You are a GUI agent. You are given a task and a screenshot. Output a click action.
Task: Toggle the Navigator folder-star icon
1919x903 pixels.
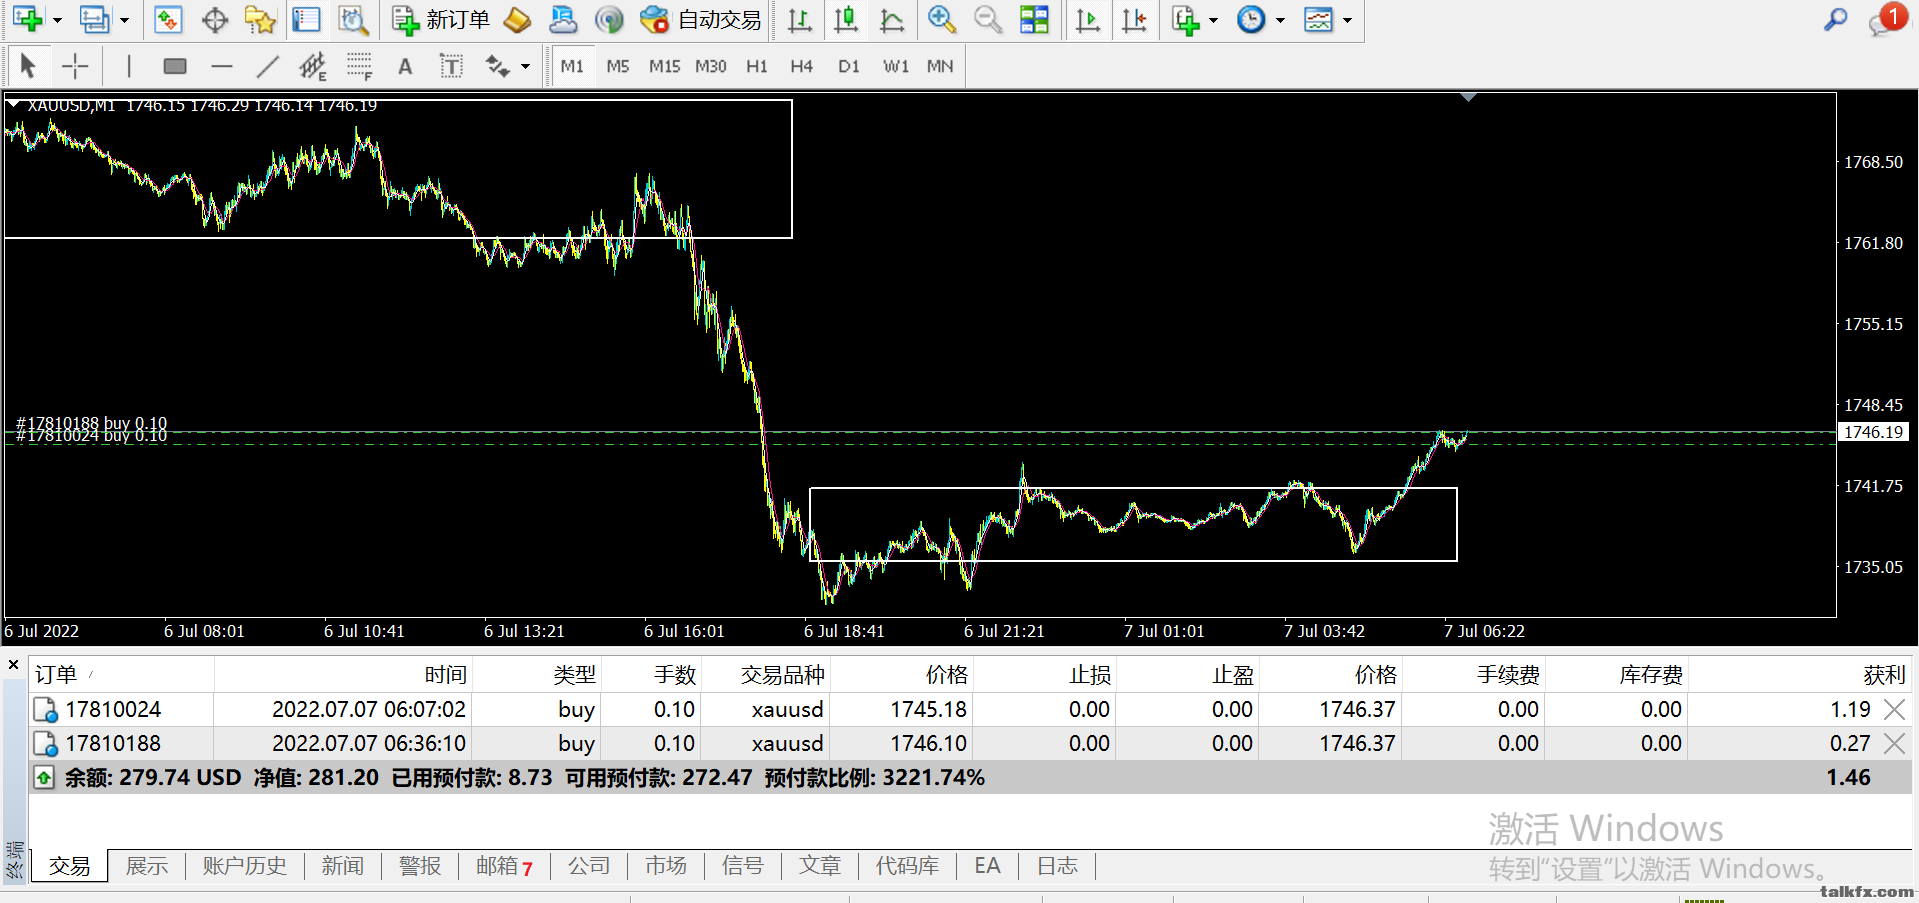pos(260,19)
